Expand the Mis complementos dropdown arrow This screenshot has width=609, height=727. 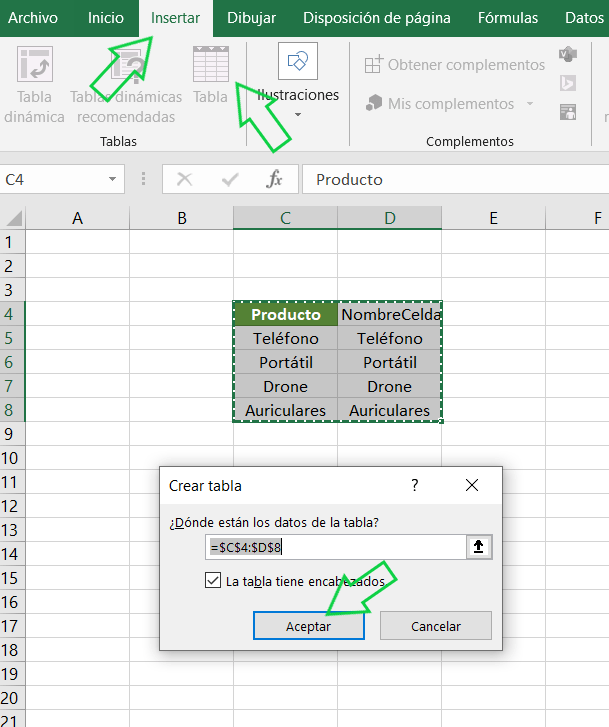pos(530,104)
